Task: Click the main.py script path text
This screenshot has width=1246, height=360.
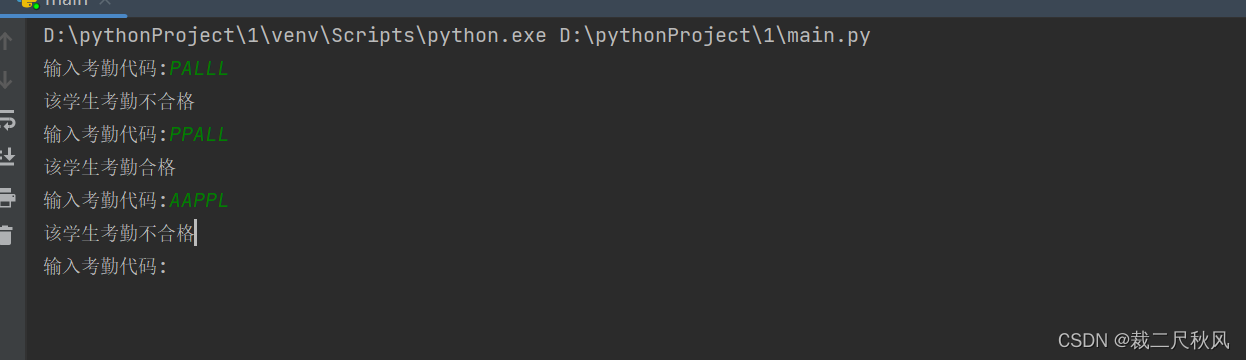Action: tap(714, 36)
